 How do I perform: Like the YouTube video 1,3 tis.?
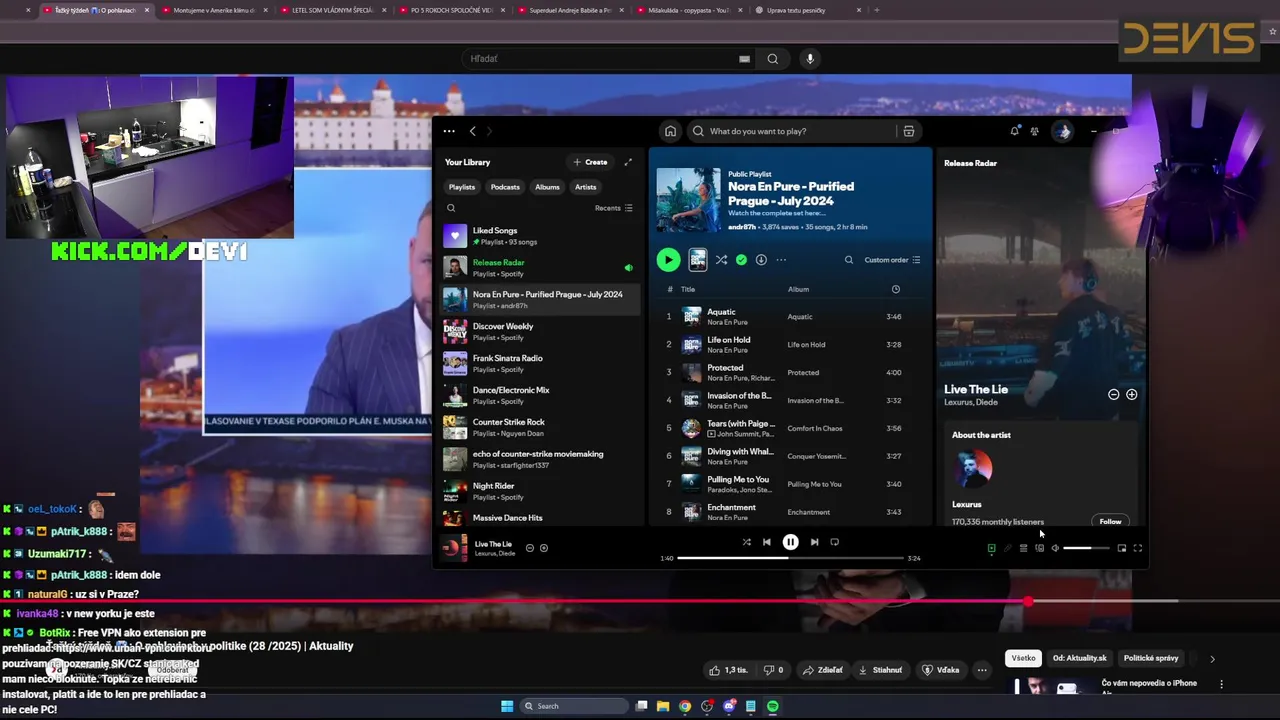[729, 670]
